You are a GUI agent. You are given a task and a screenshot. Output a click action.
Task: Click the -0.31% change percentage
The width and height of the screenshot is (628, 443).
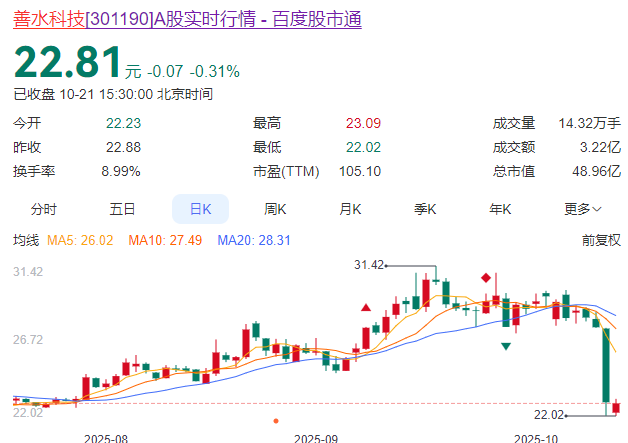[215, 72]
